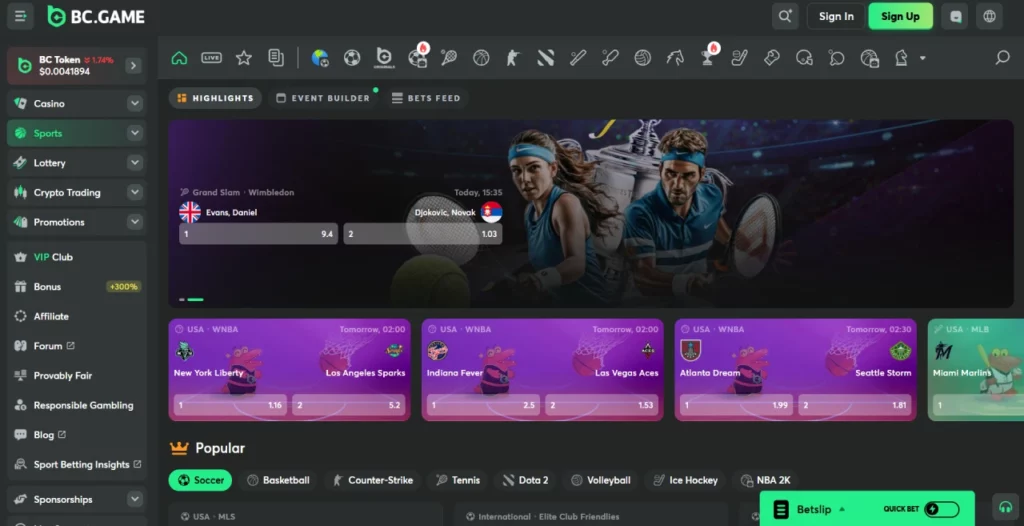Screen dimensions: 1024x526
Task: Click the BC.GAME logo
Action: pyautogui.click(x=96, y=16)
